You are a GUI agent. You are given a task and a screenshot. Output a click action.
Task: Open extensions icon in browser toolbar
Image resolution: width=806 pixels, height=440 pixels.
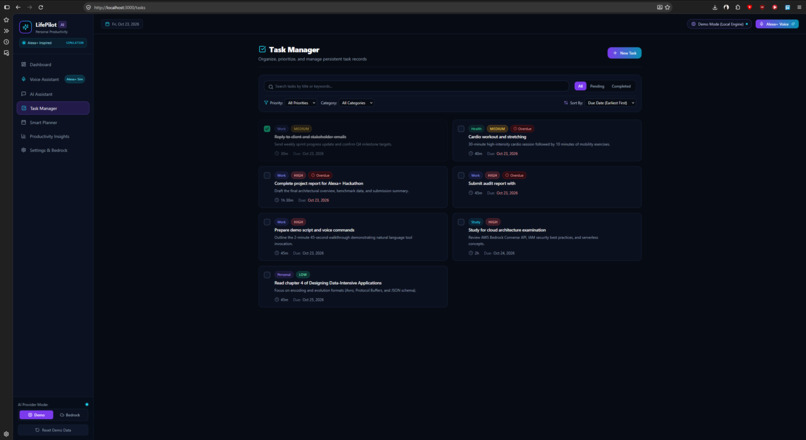click(x=738, y=7)
